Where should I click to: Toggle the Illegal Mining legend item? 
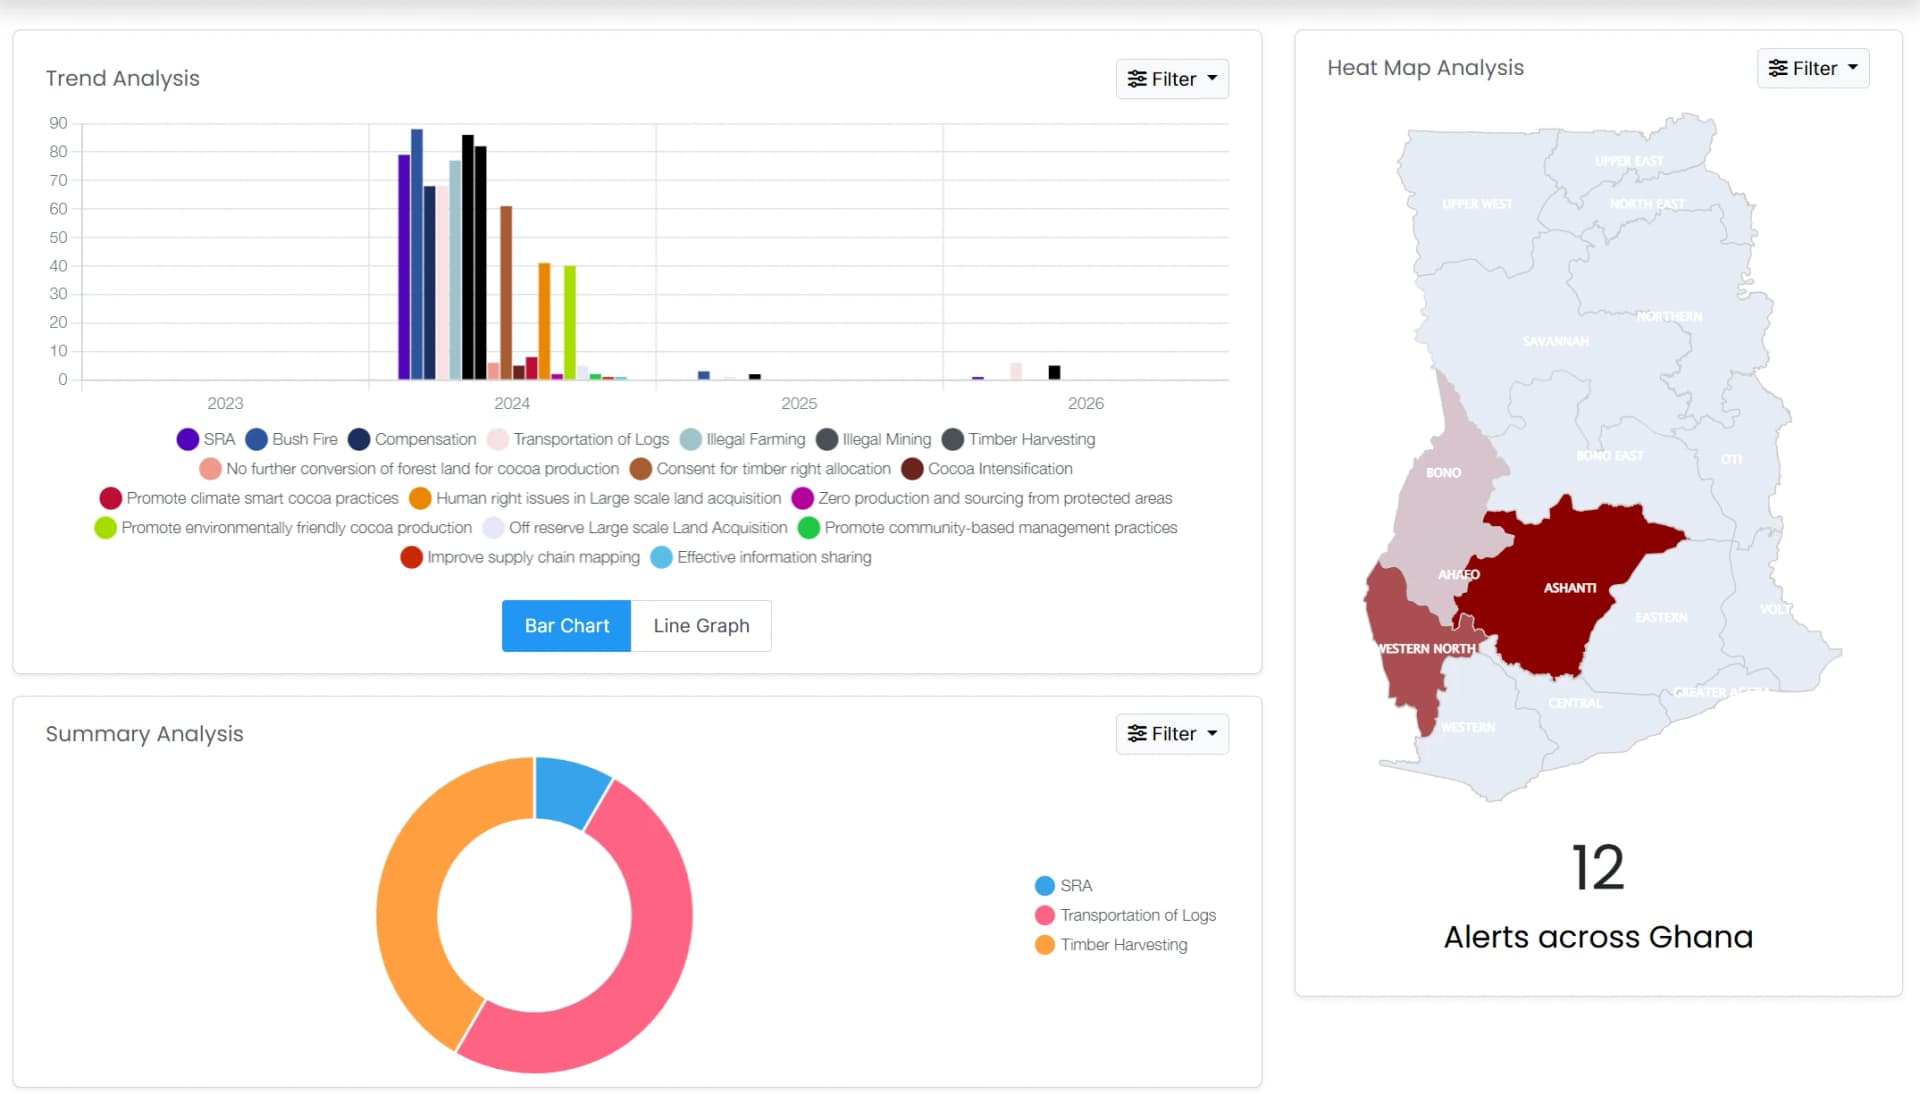873,439
